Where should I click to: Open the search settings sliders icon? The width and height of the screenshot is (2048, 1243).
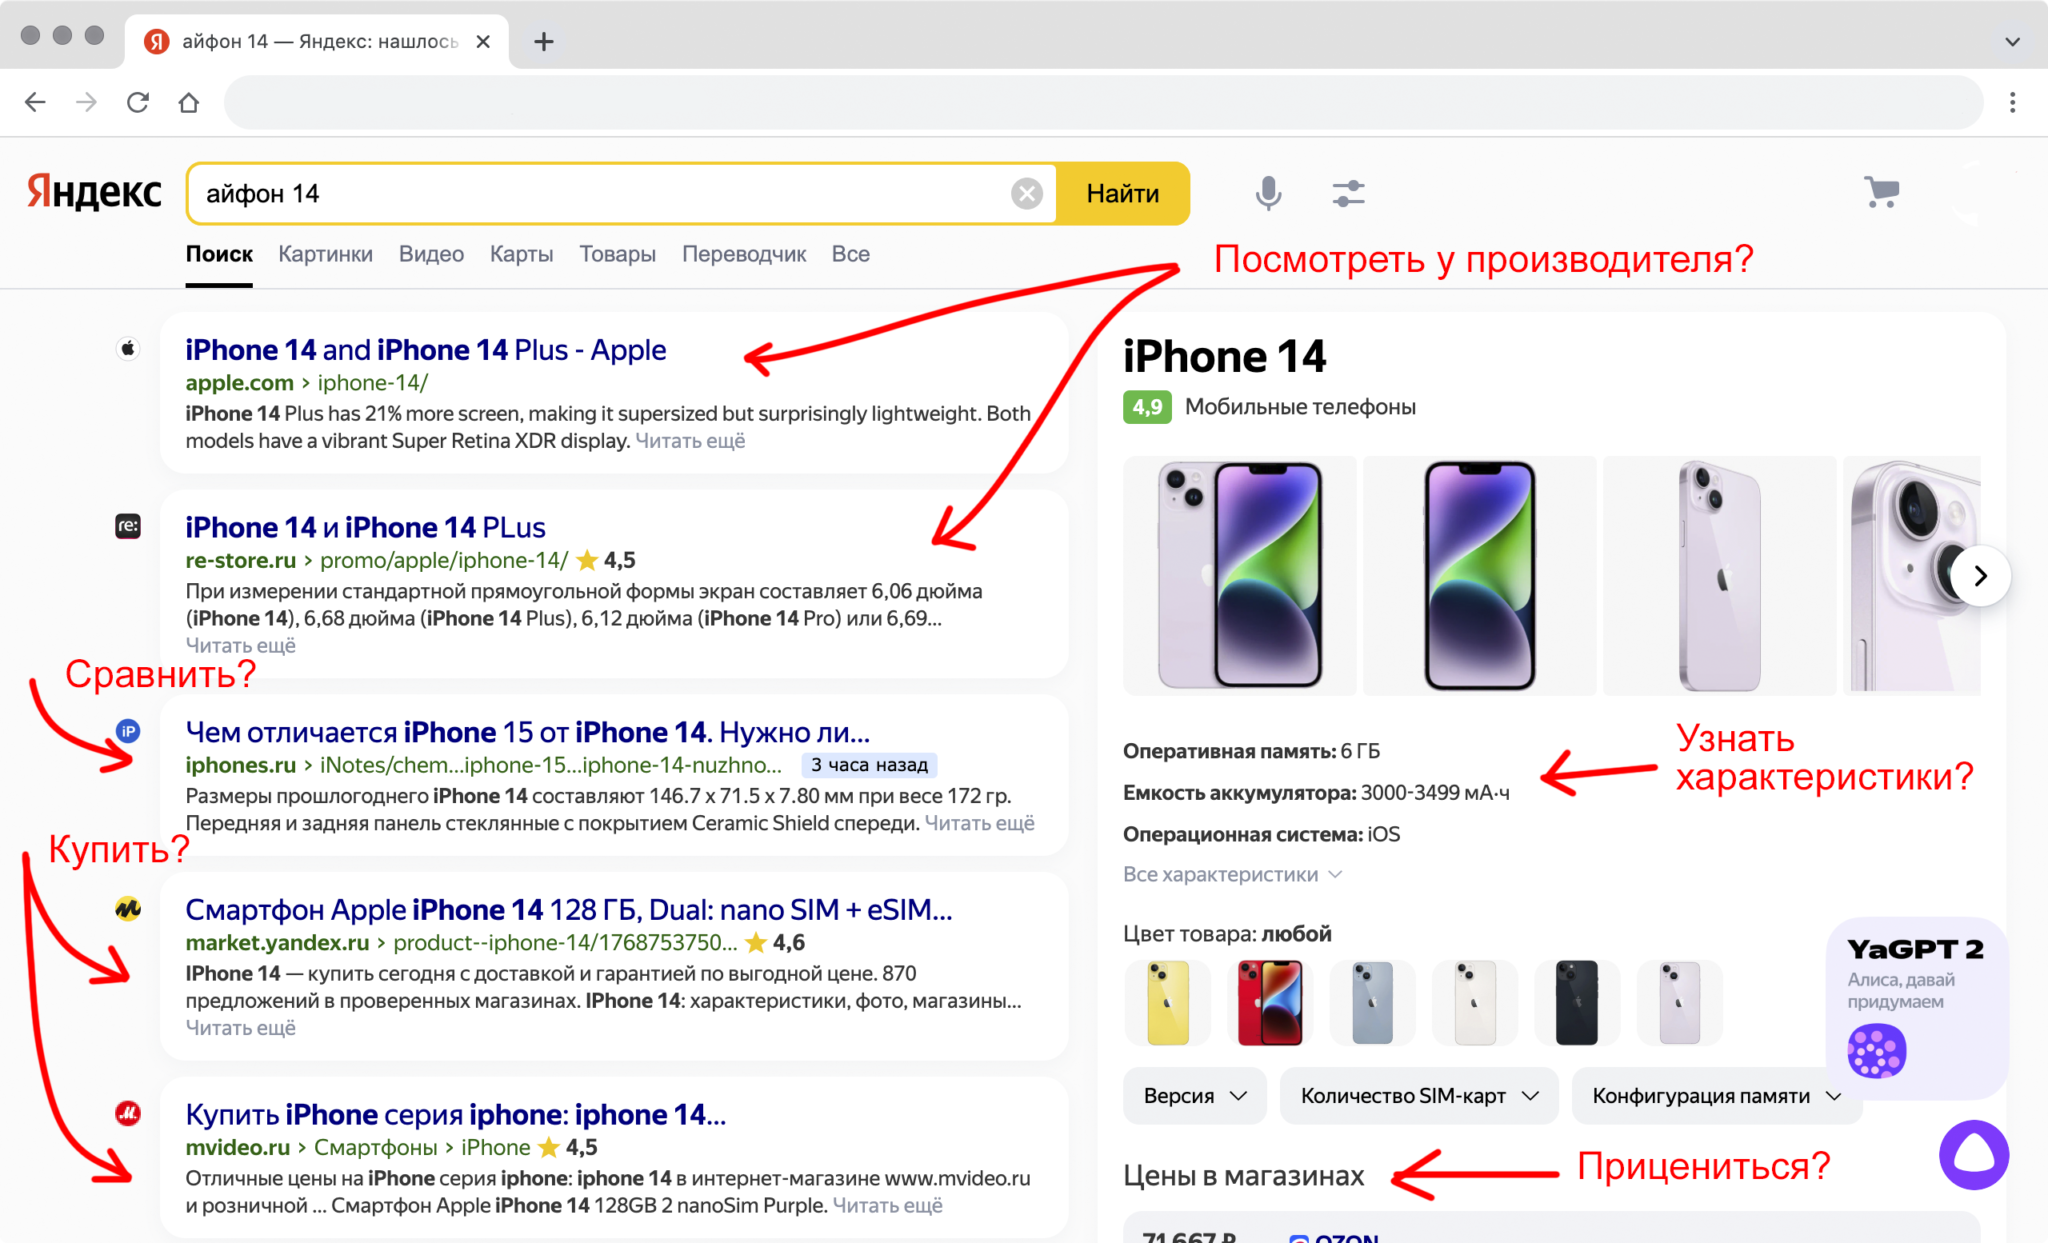coord(1348,193)
